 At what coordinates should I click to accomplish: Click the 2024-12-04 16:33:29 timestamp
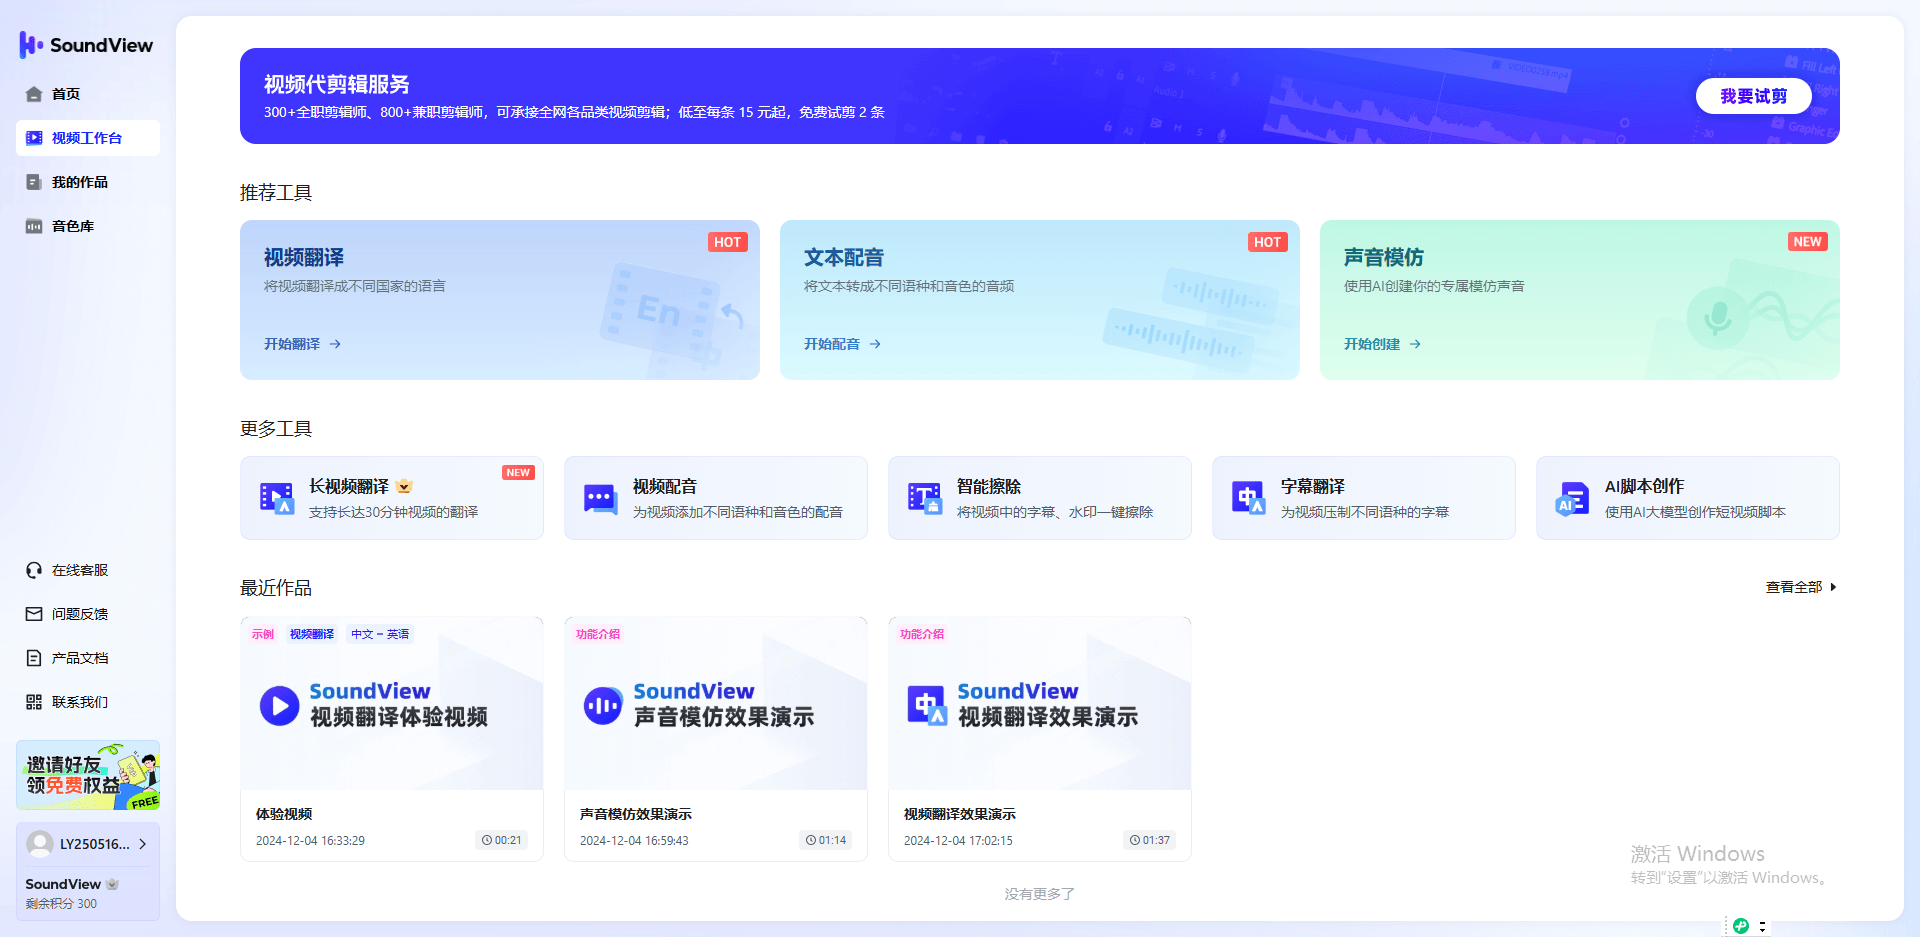point(310,841)
